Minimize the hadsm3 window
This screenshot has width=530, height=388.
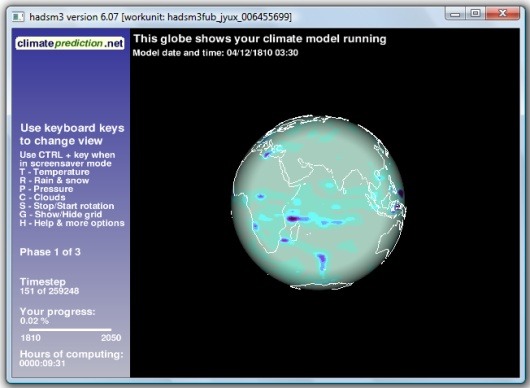[455, 14]
